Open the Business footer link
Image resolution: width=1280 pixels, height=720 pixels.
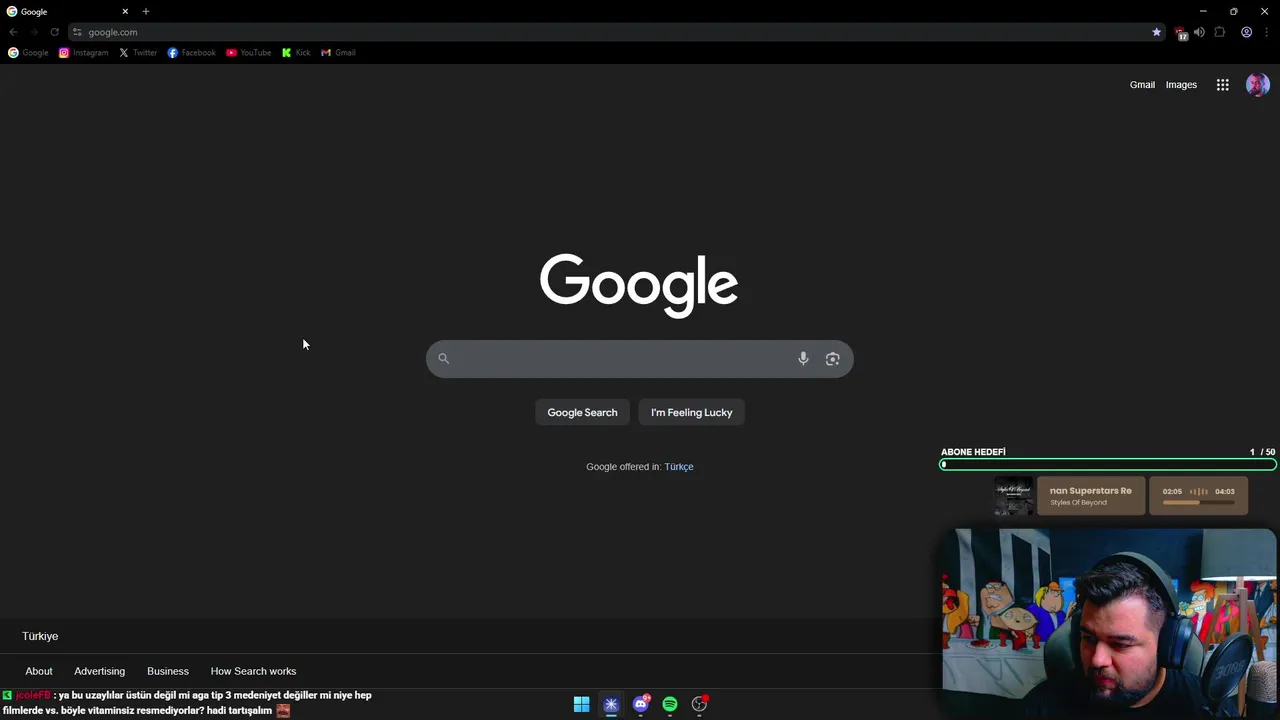[x=168, y=671]
